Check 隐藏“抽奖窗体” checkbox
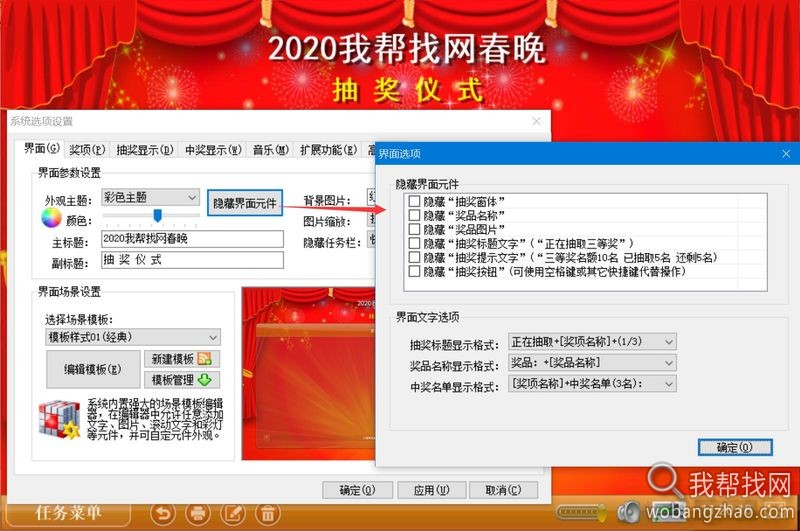The width and height of the screenshot is (800, 531). (414, 201)
